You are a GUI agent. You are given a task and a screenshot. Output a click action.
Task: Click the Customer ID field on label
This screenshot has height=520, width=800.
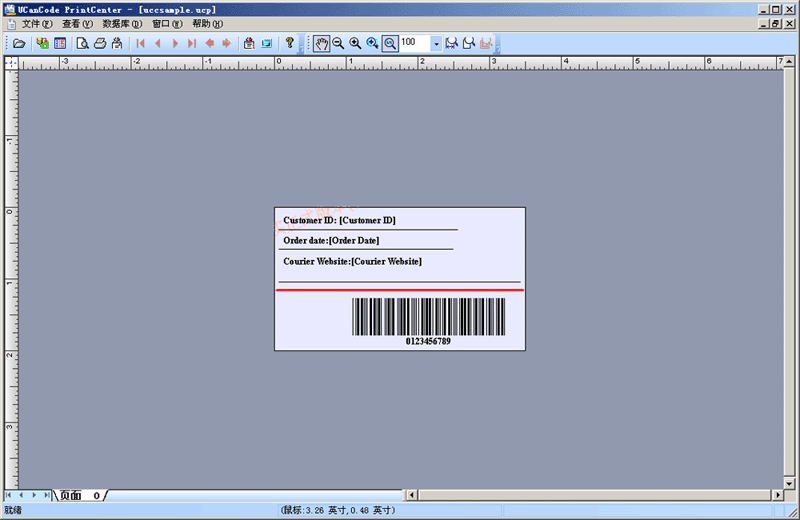point(340,220)
